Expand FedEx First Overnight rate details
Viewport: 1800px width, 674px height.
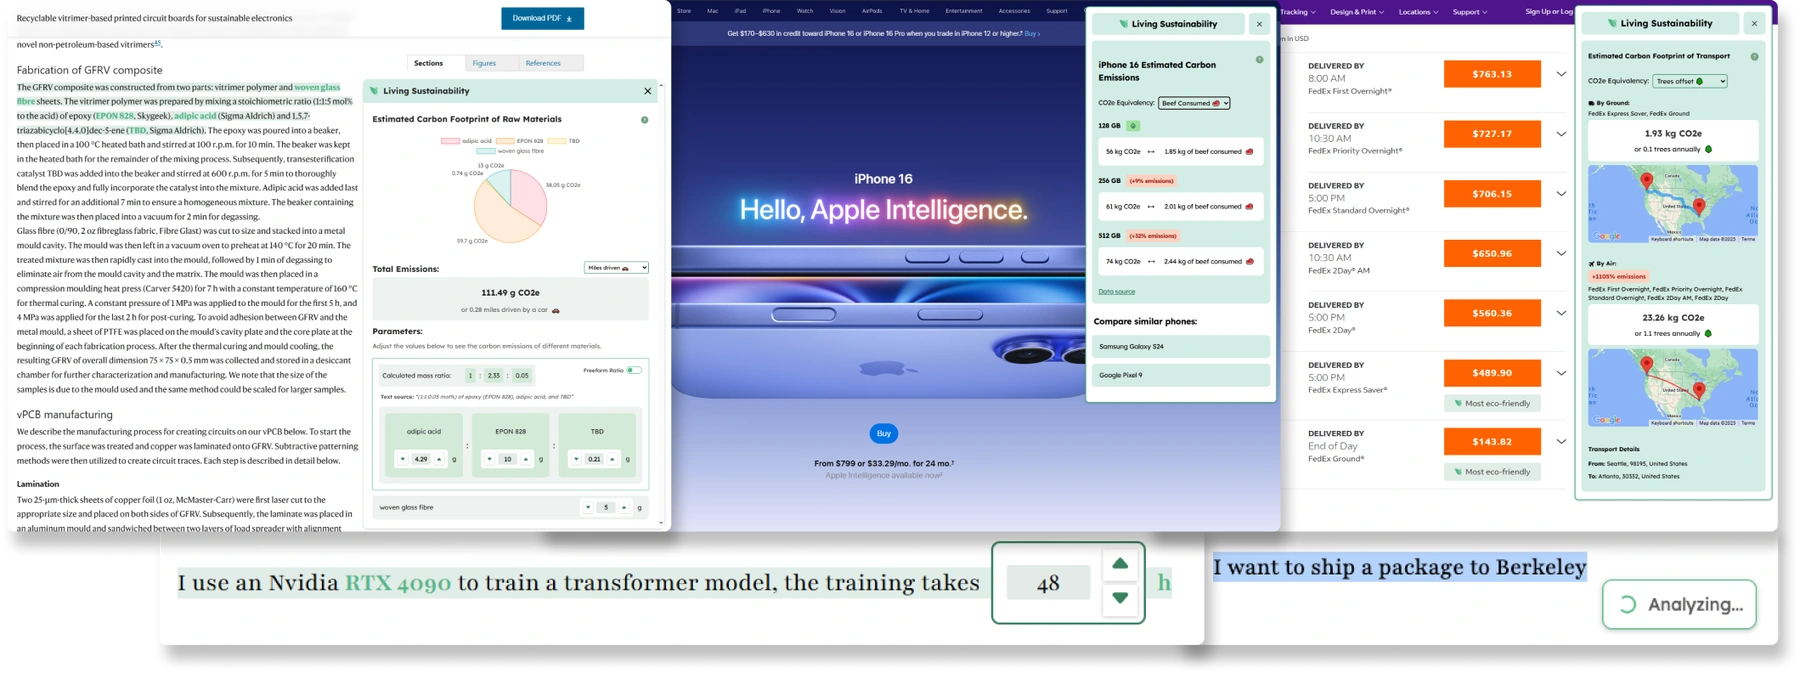(1561, 74)
